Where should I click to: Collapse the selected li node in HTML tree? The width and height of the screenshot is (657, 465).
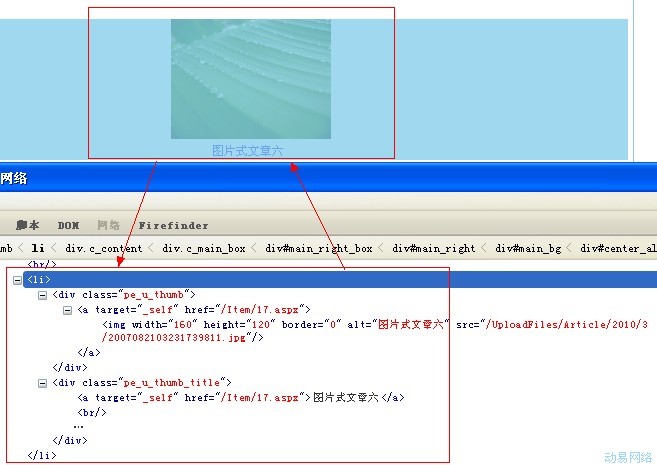pos(17,280)
